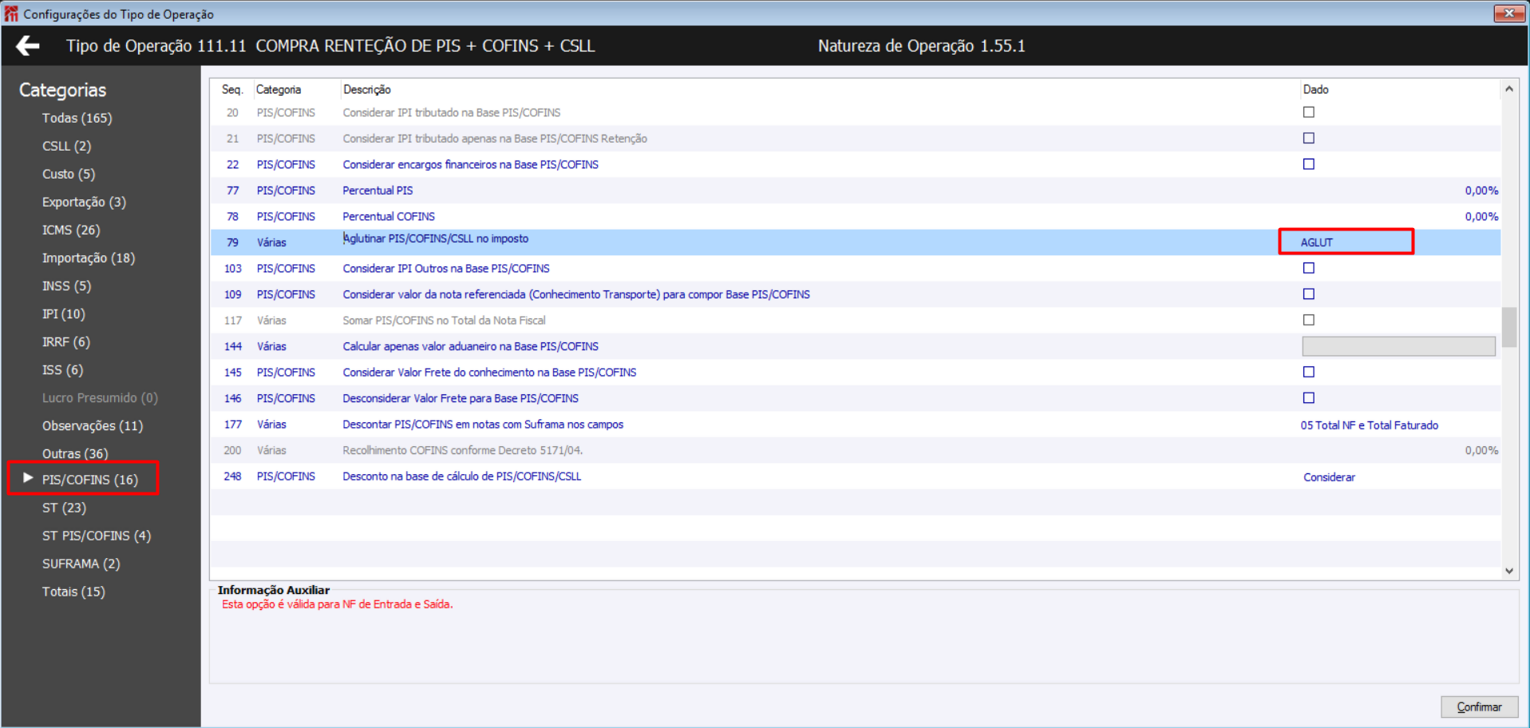Select the Totais (15) category
The image size is (1530, 728).
click(73, 592)
